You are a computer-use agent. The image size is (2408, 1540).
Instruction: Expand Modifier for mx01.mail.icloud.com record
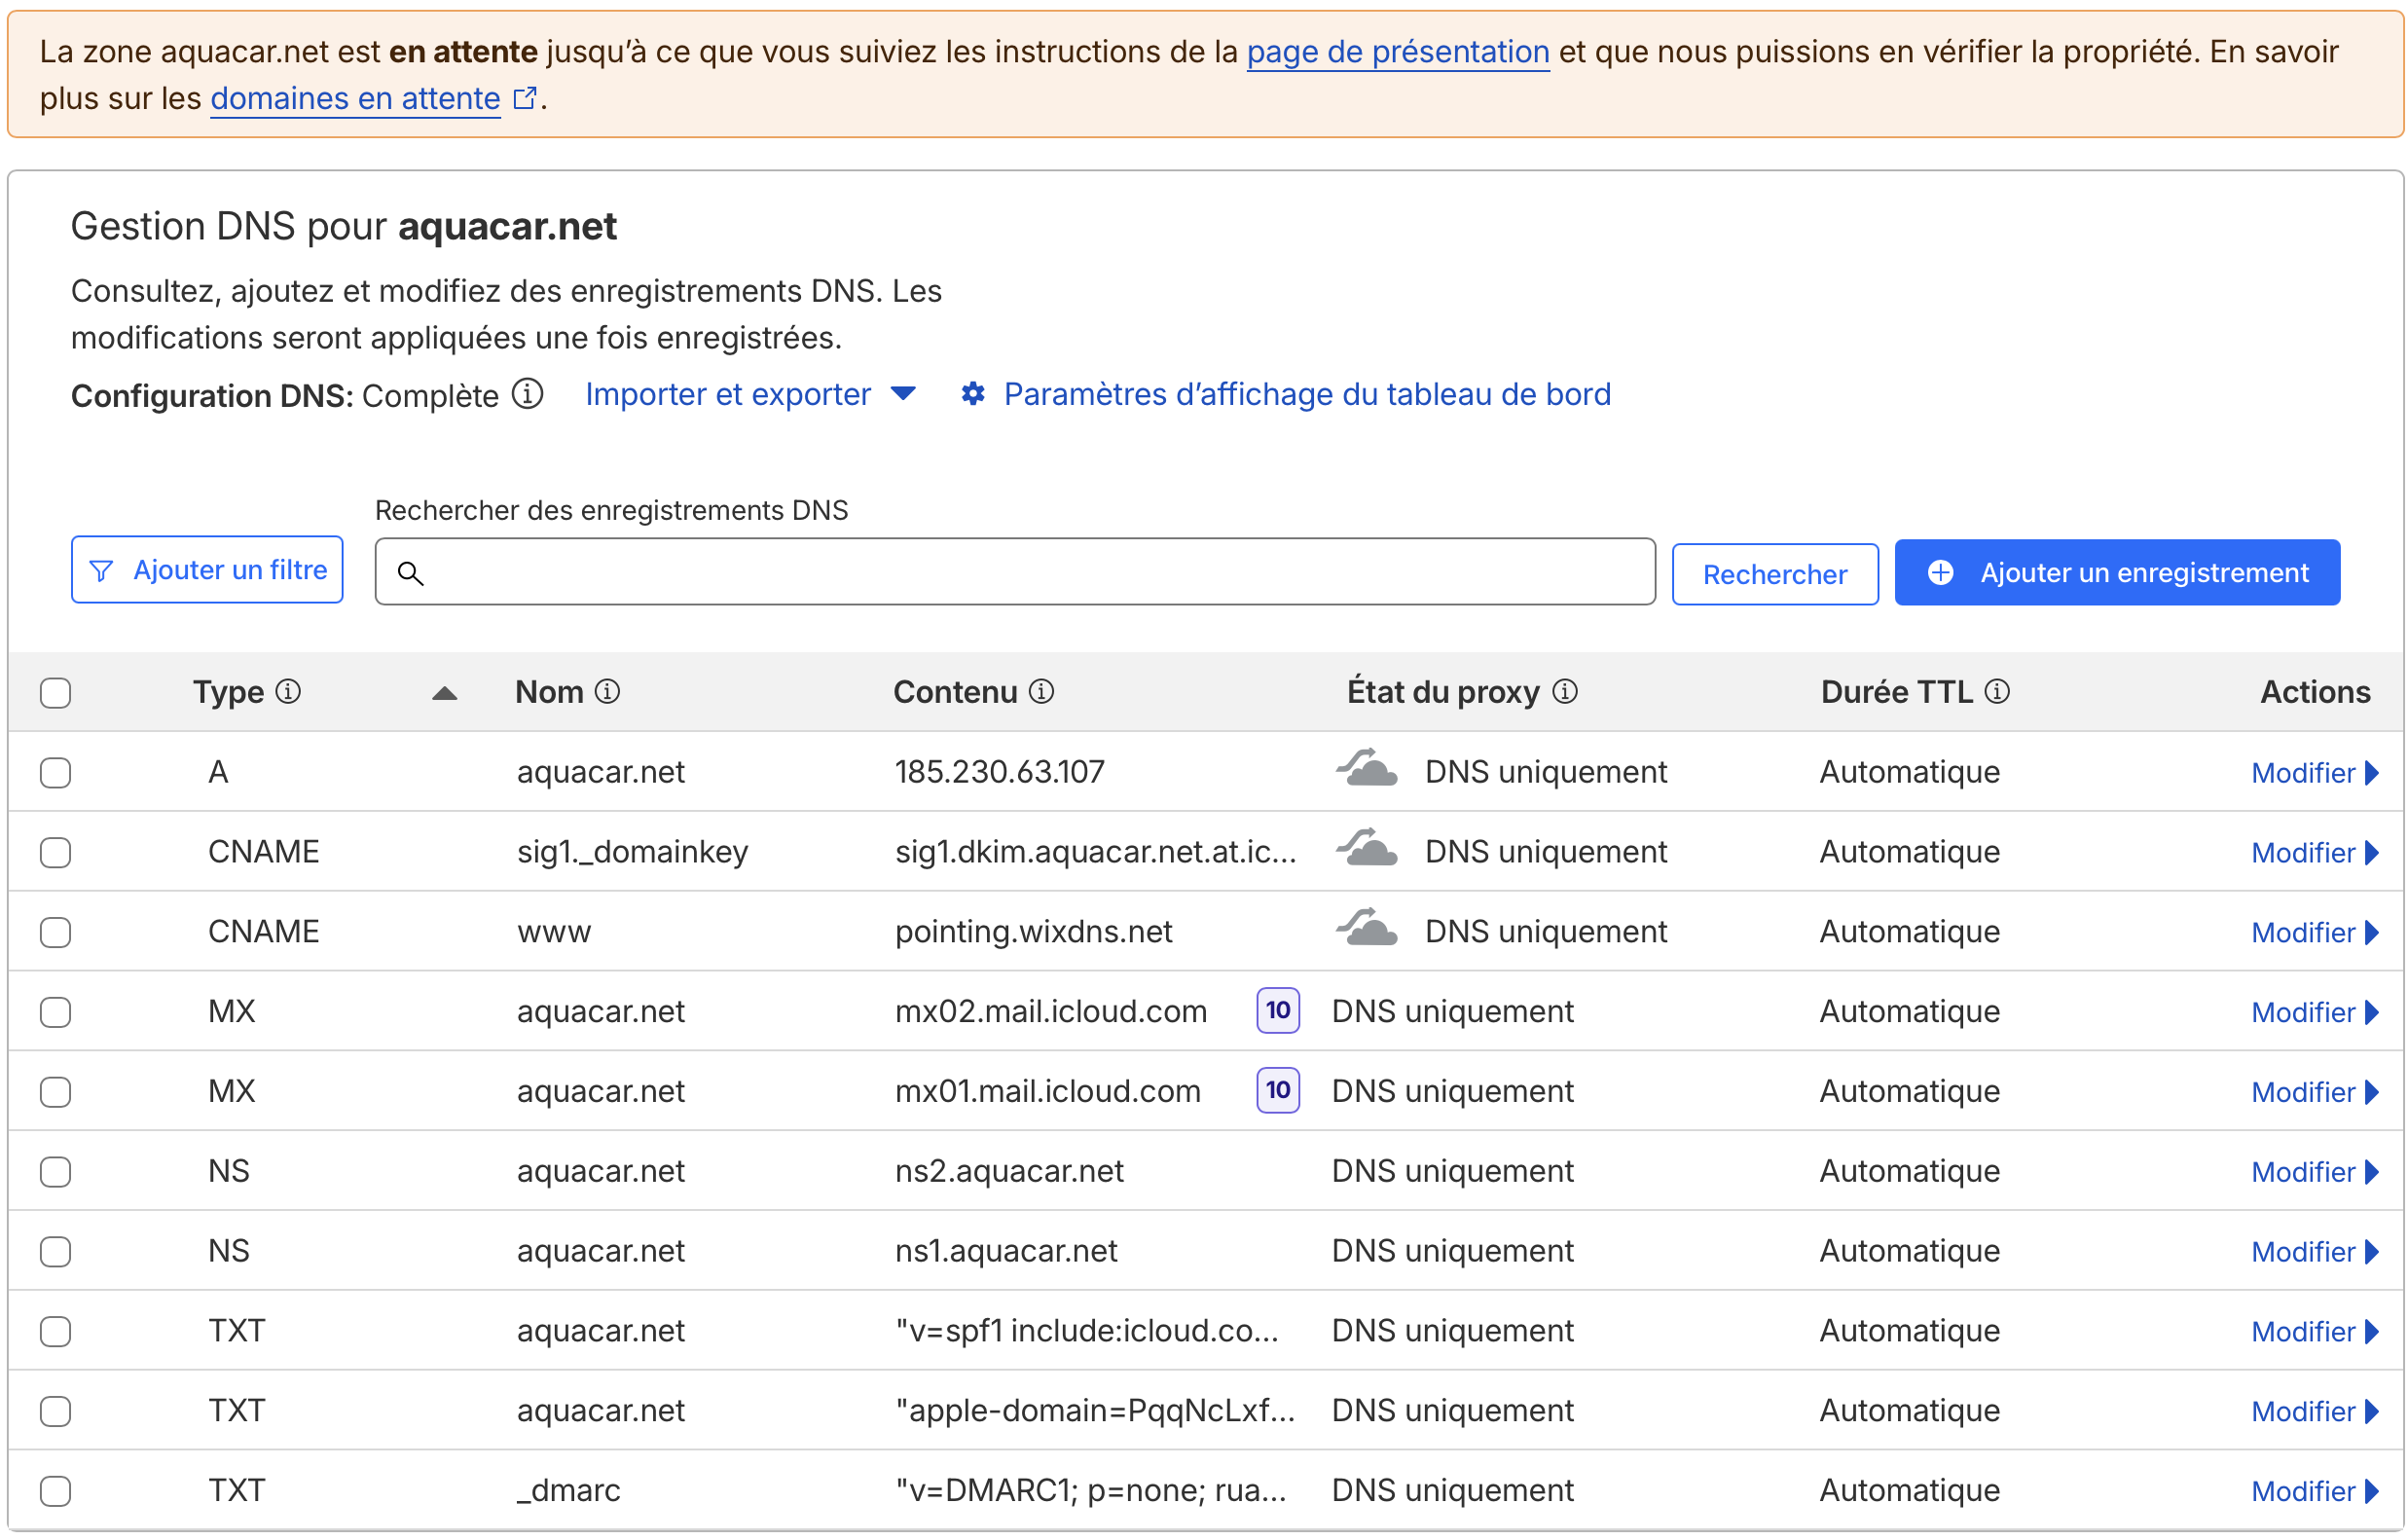2313,1092
